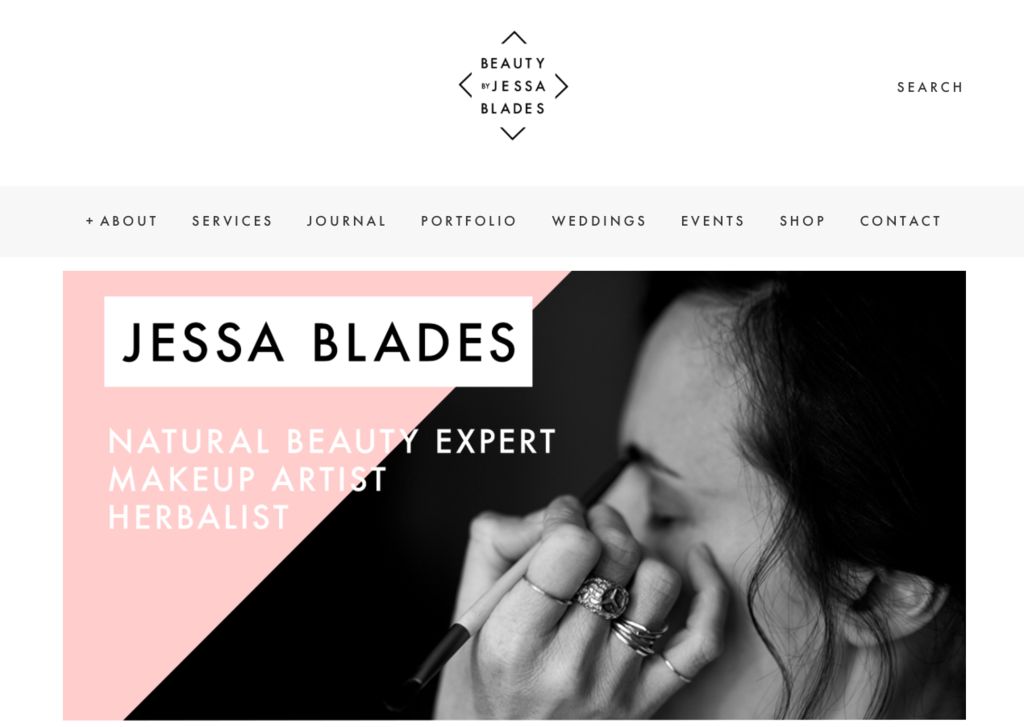The width and height of the screenshot is (1024, 727).
Task: Open the Portfolio menu item
Action: point(469,221)
